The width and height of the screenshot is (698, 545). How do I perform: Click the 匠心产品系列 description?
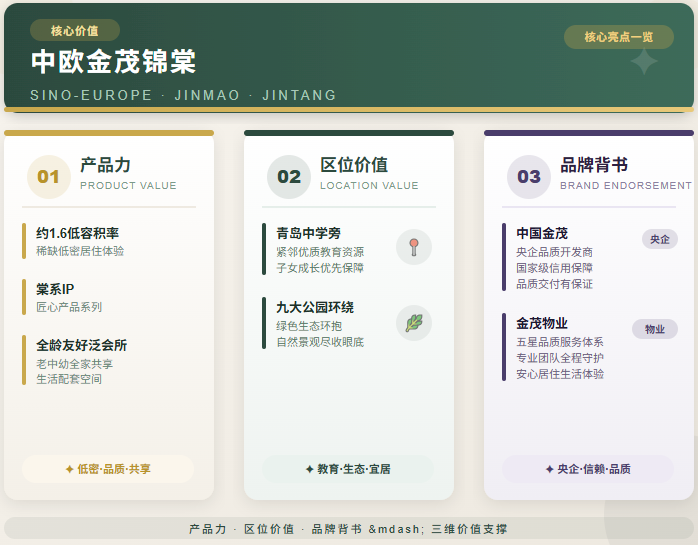click(x=69, y=307)
